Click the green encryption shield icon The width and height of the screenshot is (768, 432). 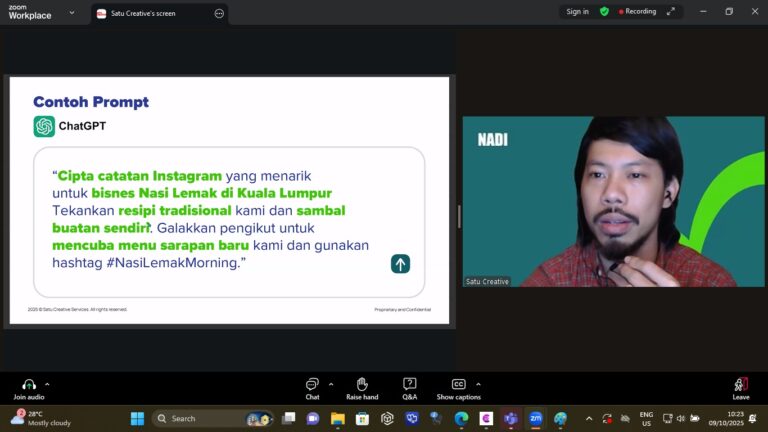[x=604, y=12]
